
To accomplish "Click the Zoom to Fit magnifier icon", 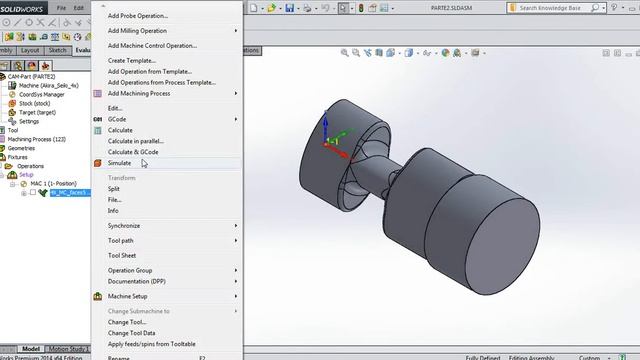I will coord(345,53).
